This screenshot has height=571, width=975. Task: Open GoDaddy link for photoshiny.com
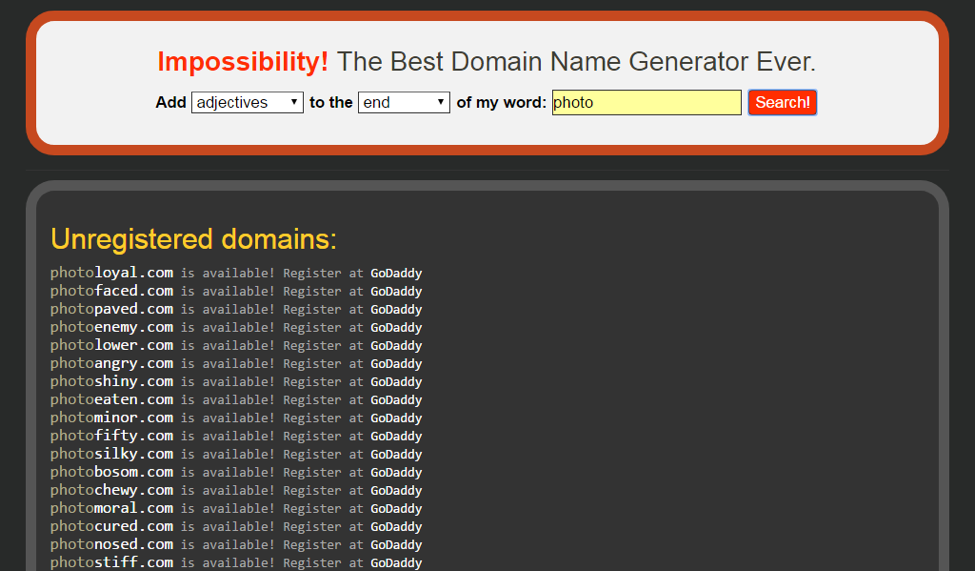[396, 381]
